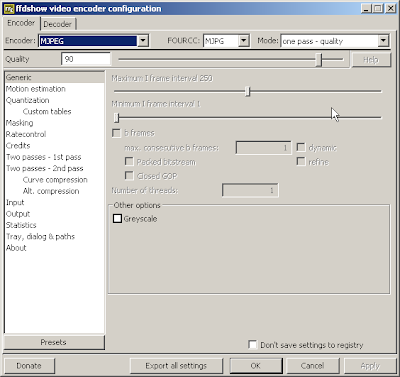Toggle Don't save settings to registry
400x377 pixels.
coord(252,344)
